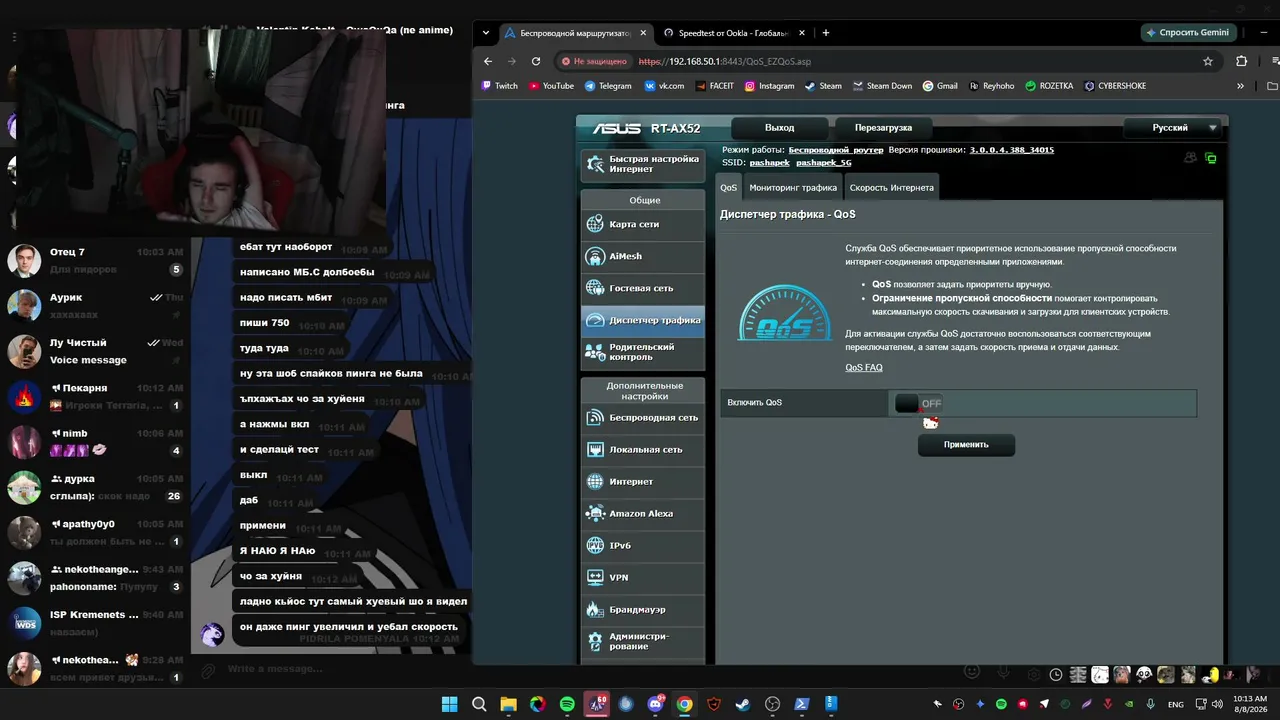The image size is (1280, 720).
Task: Go back in browser history
Action: tap(488, 61)
